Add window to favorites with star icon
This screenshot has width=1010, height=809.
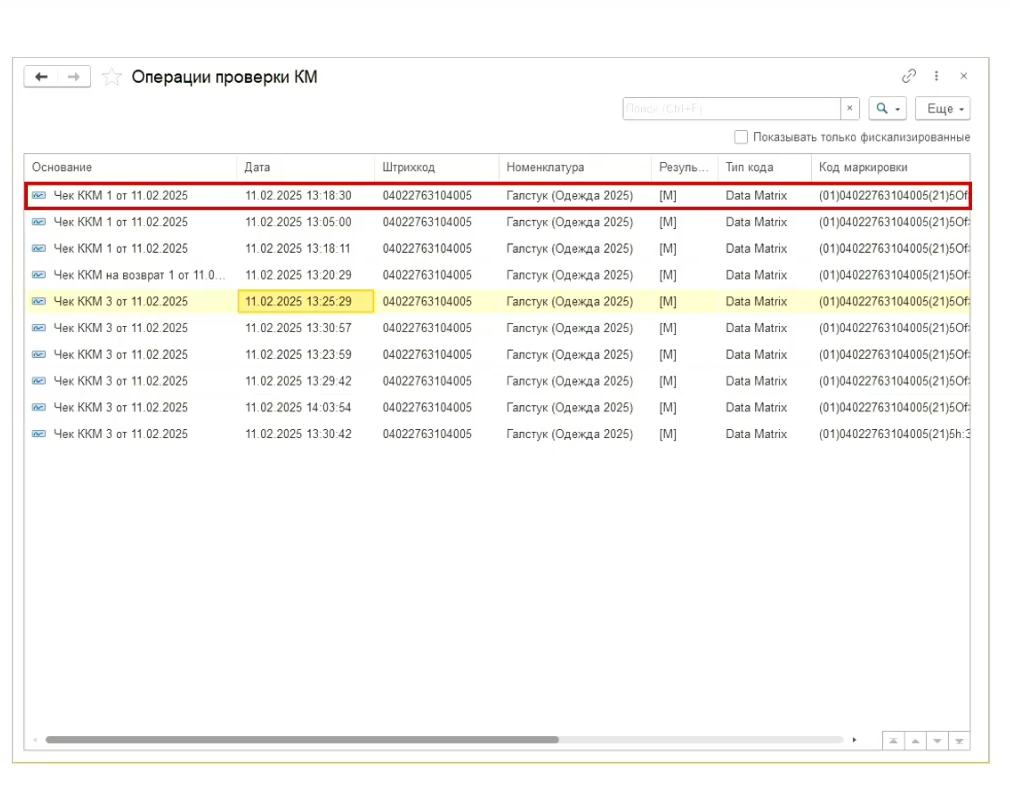(x=112, y=77)
